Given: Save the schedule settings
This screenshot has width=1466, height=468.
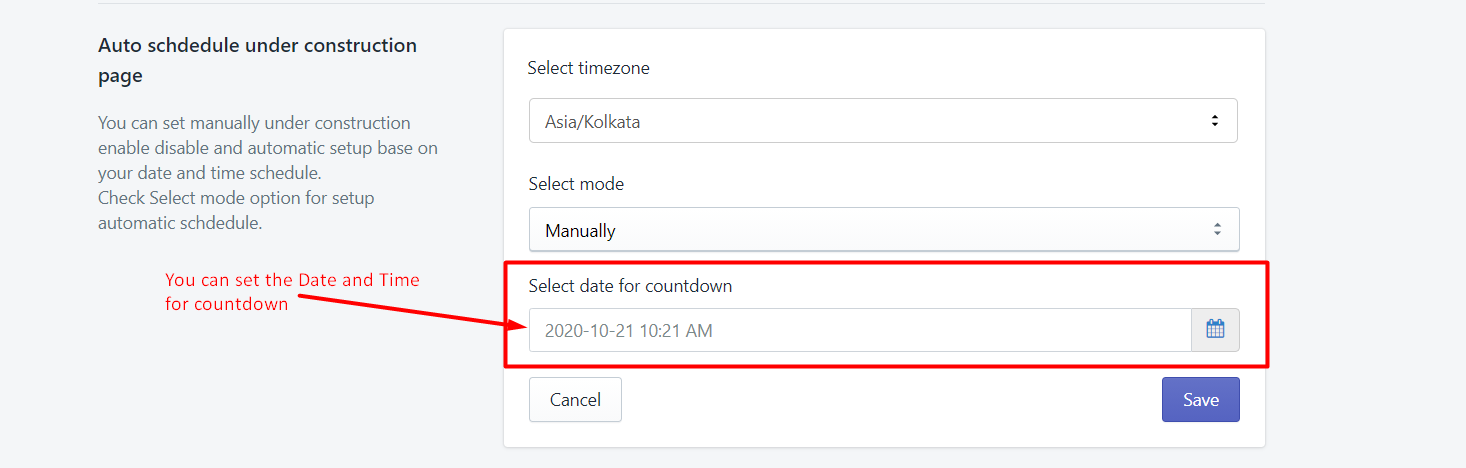Looking at the screenshot, I should [x=1200, y=399].
